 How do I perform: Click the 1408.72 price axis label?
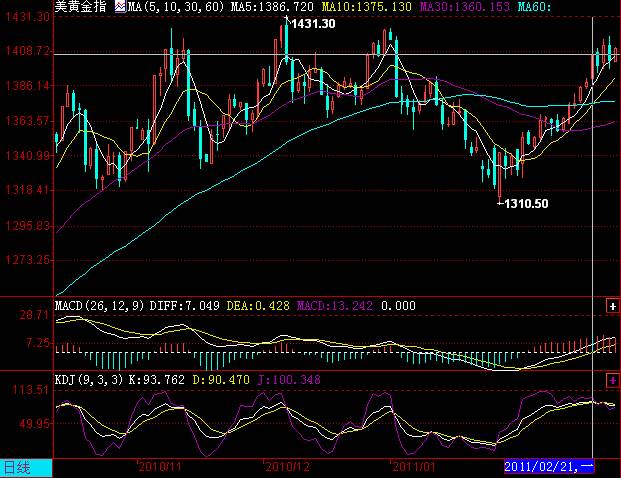click(x=28, y=51)
